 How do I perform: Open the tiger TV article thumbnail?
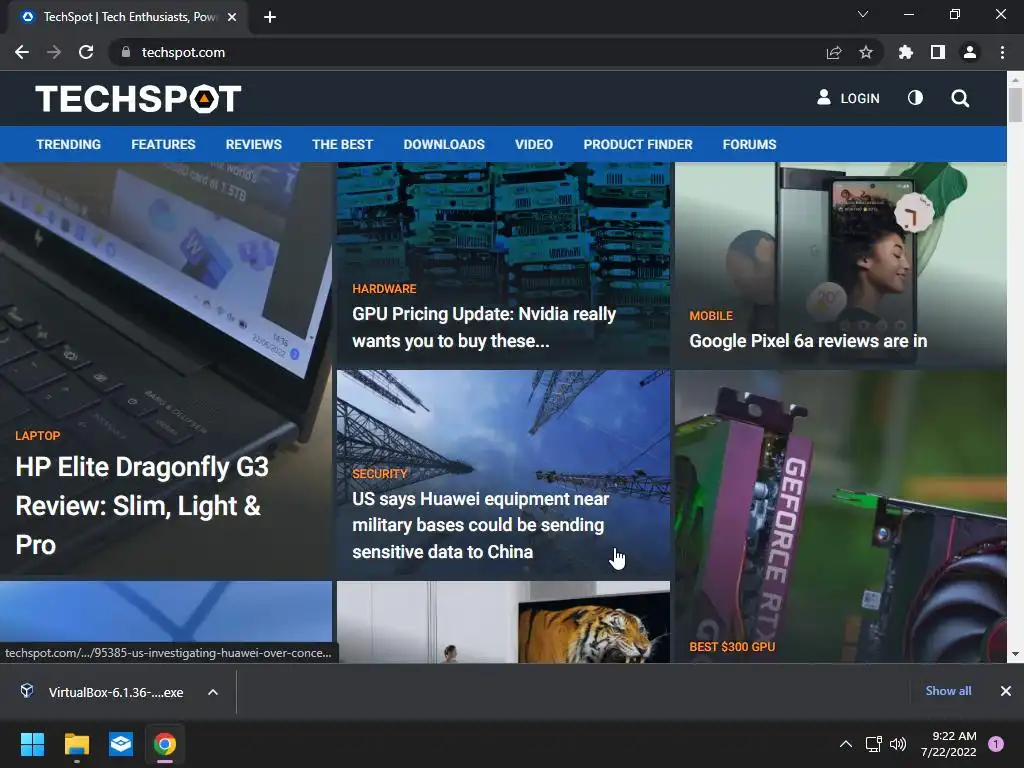[x=503, y=622]
